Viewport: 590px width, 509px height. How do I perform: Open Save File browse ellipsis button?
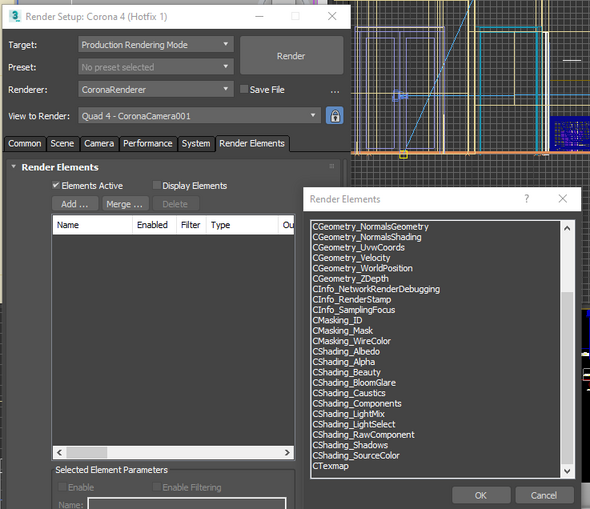(335, 90)
